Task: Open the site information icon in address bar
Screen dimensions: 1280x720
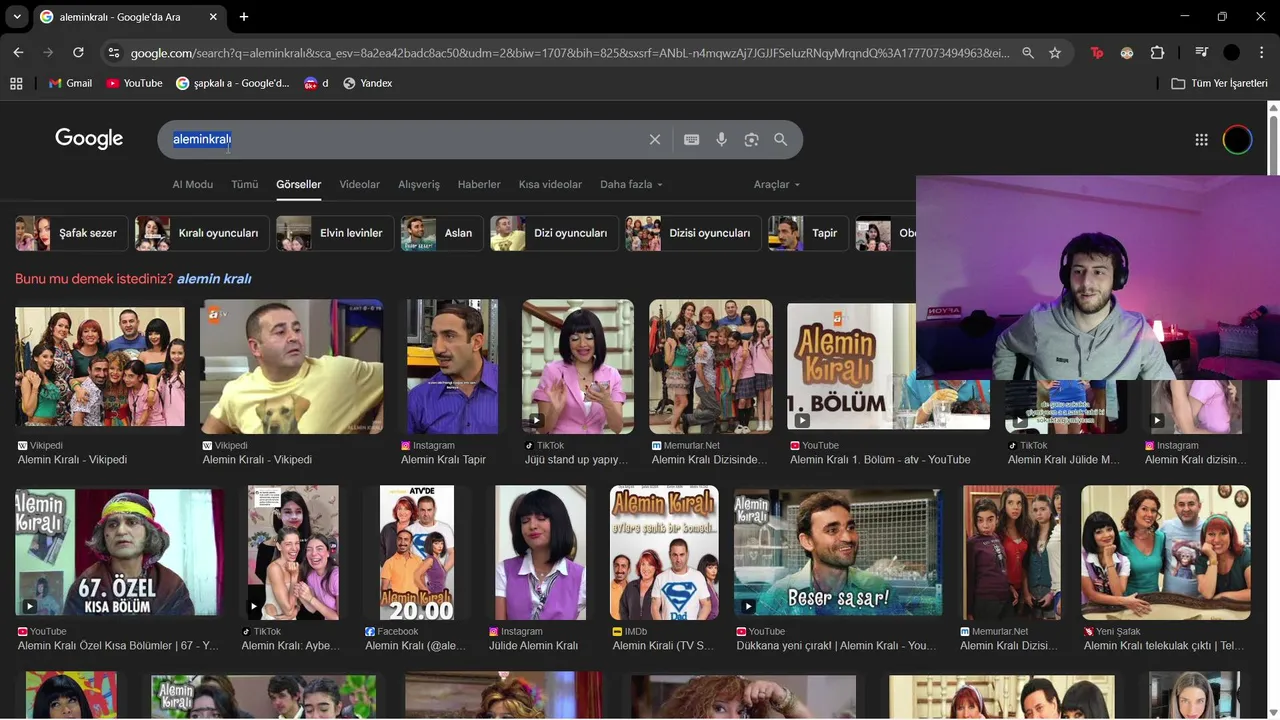Action: [113, 53]
